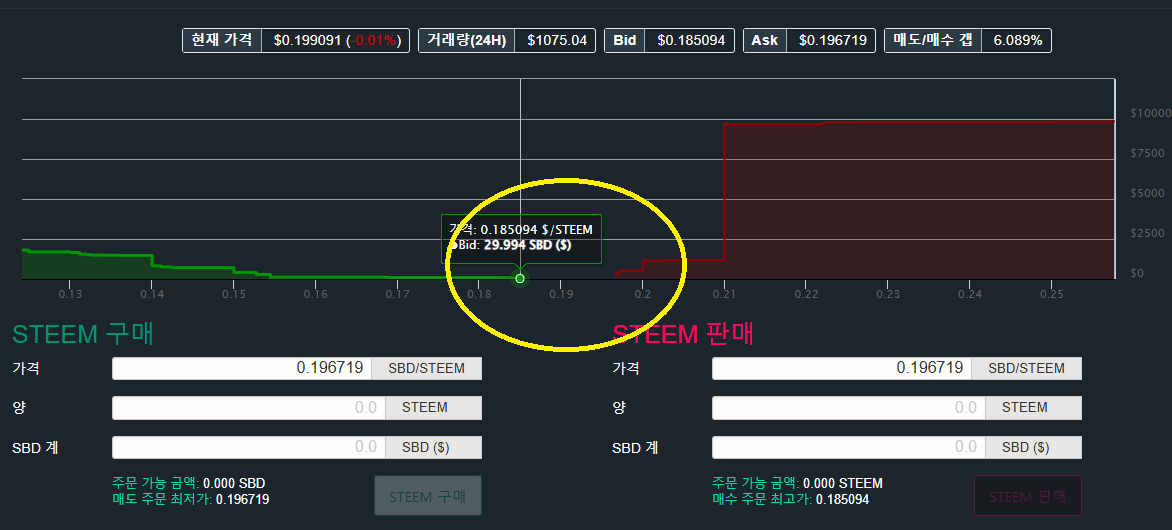
Task: Click the 현재 가격 $0.199091 price box
Action: 297,40
